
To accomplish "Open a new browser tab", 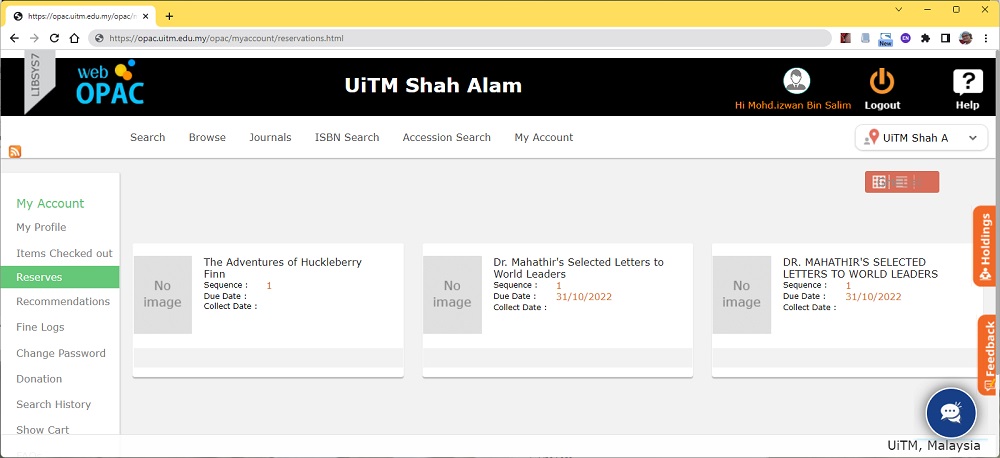I will pyautogui.click(x=169, y=17).
